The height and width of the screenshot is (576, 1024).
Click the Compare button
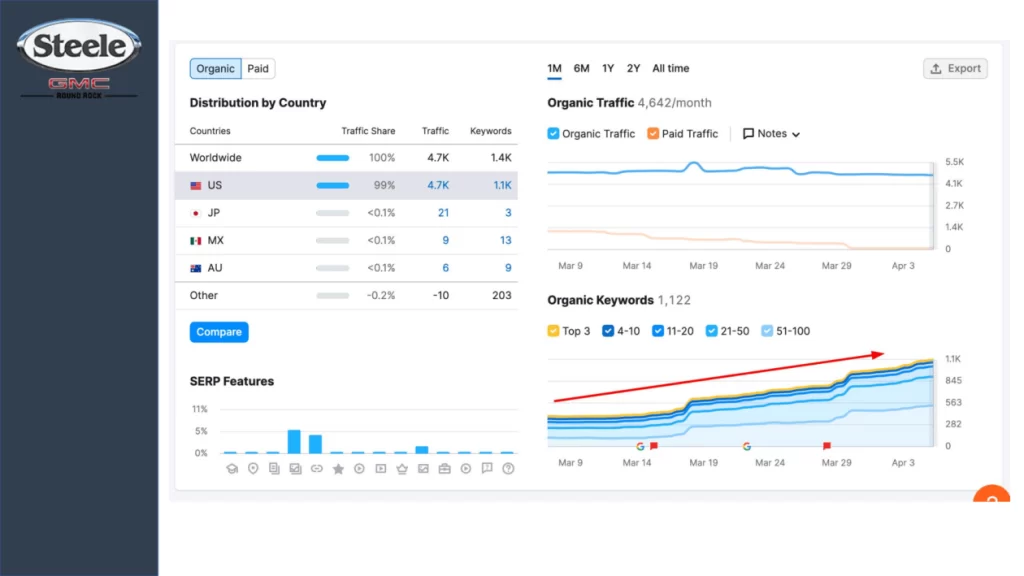(219, 332)
